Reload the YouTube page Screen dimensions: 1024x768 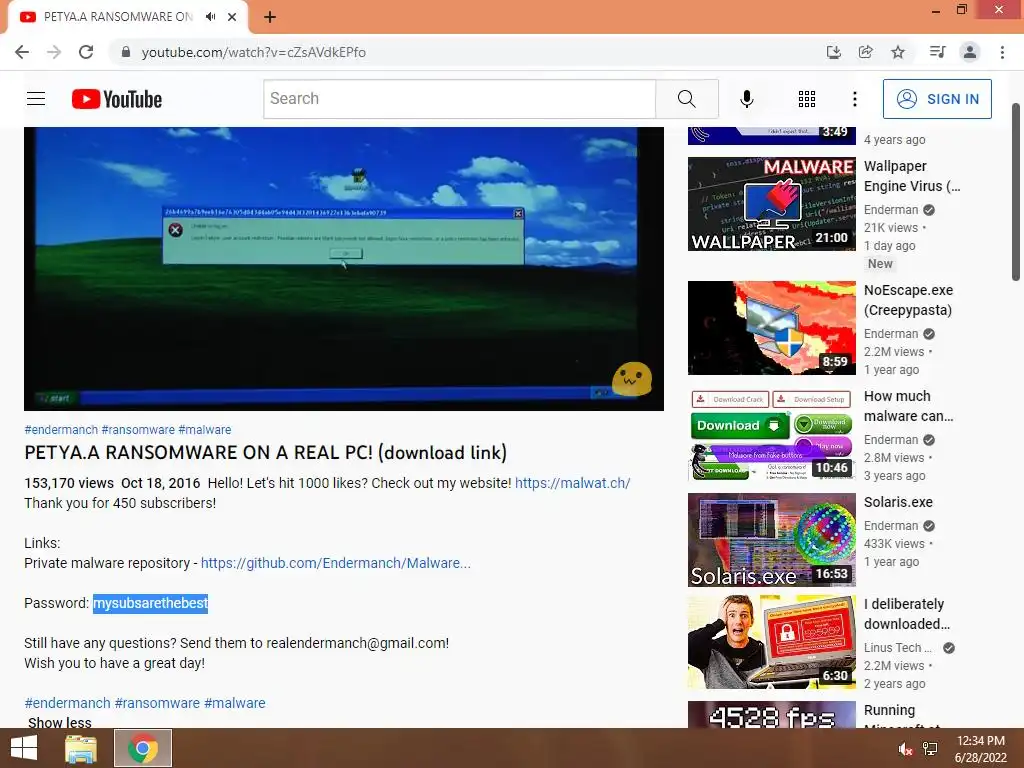(86, 52)
